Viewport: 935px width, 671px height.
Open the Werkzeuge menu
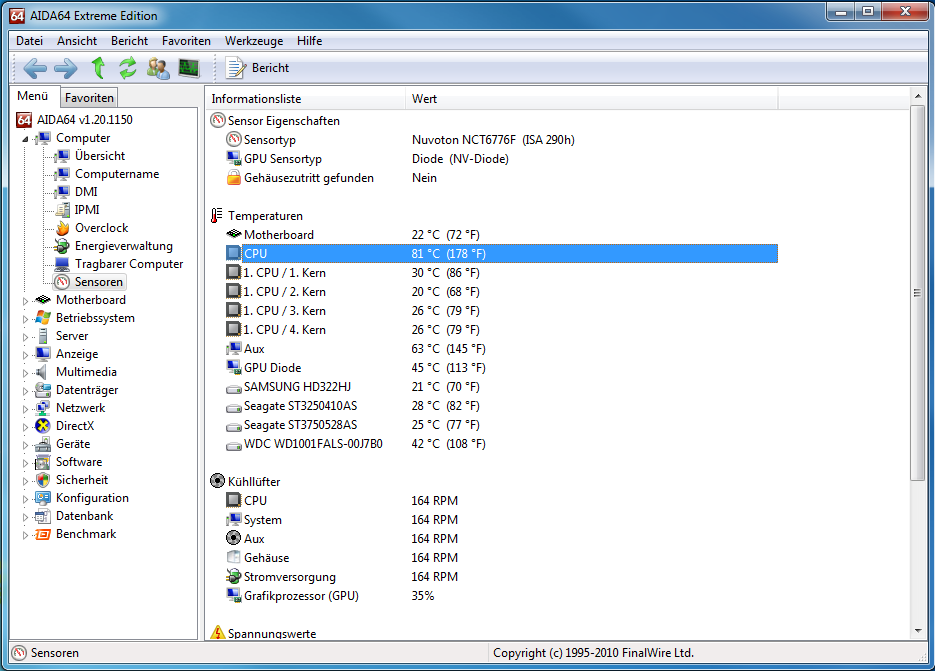254,41
